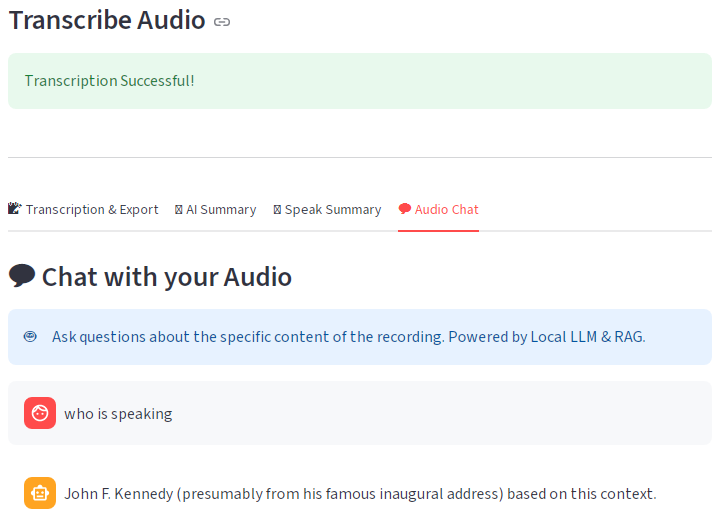
Task: Click the small icon before AI Summary
Action: coord(179,210)
